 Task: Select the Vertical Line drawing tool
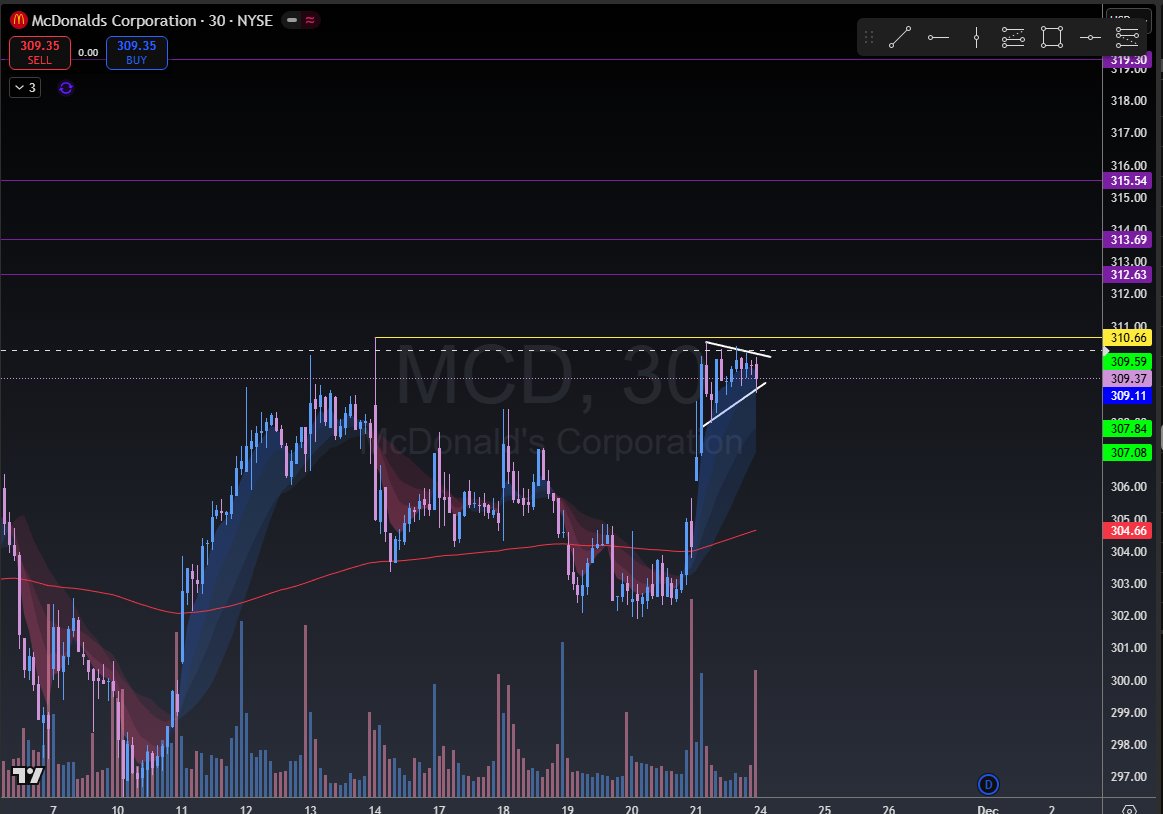[976, 37]
